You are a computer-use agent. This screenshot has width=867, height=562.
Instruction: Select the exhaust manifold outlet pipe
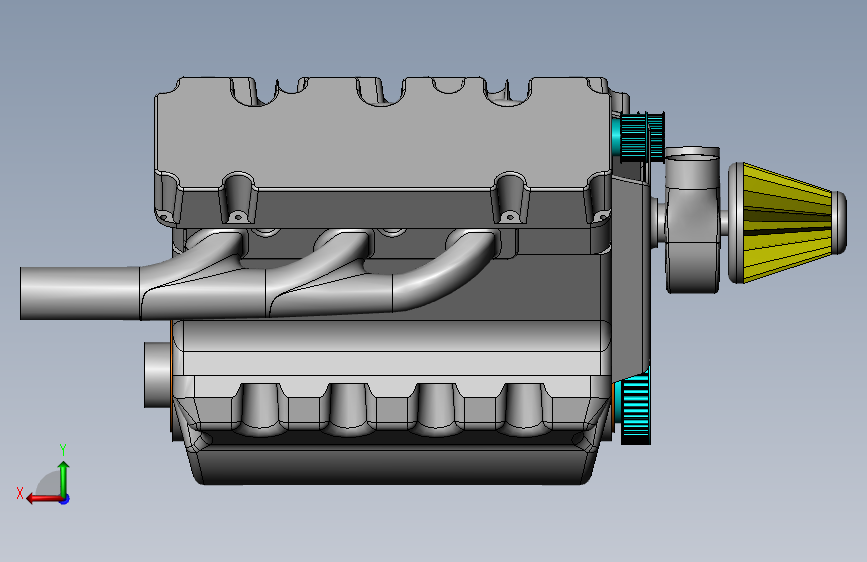pos(80,294)
